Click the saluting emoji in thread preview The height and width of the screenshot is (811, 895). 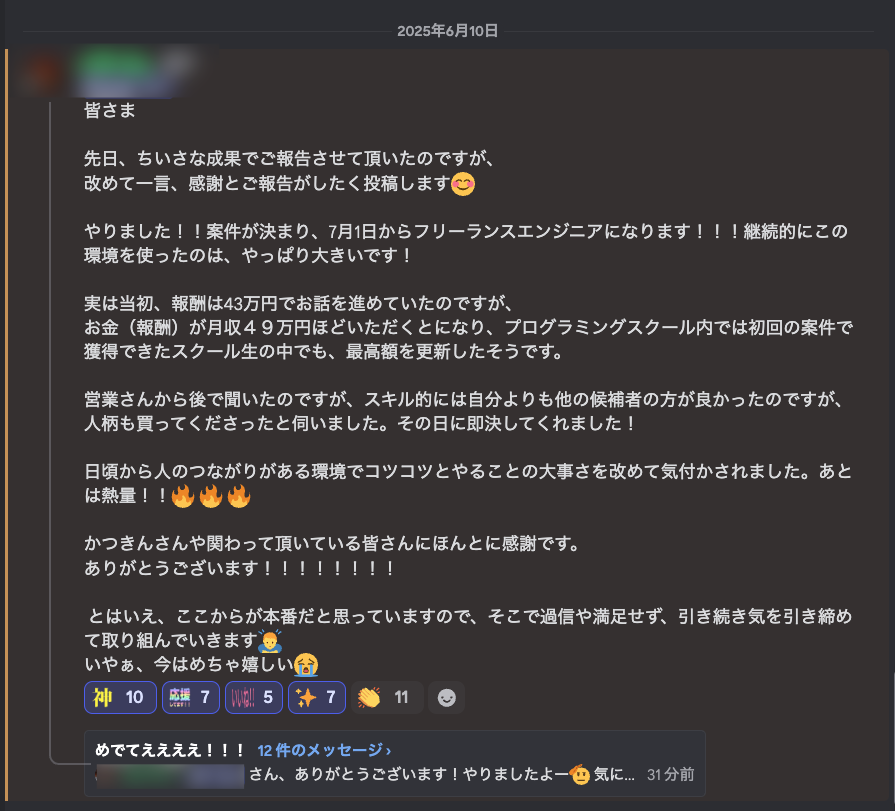[x=579, y=774]
